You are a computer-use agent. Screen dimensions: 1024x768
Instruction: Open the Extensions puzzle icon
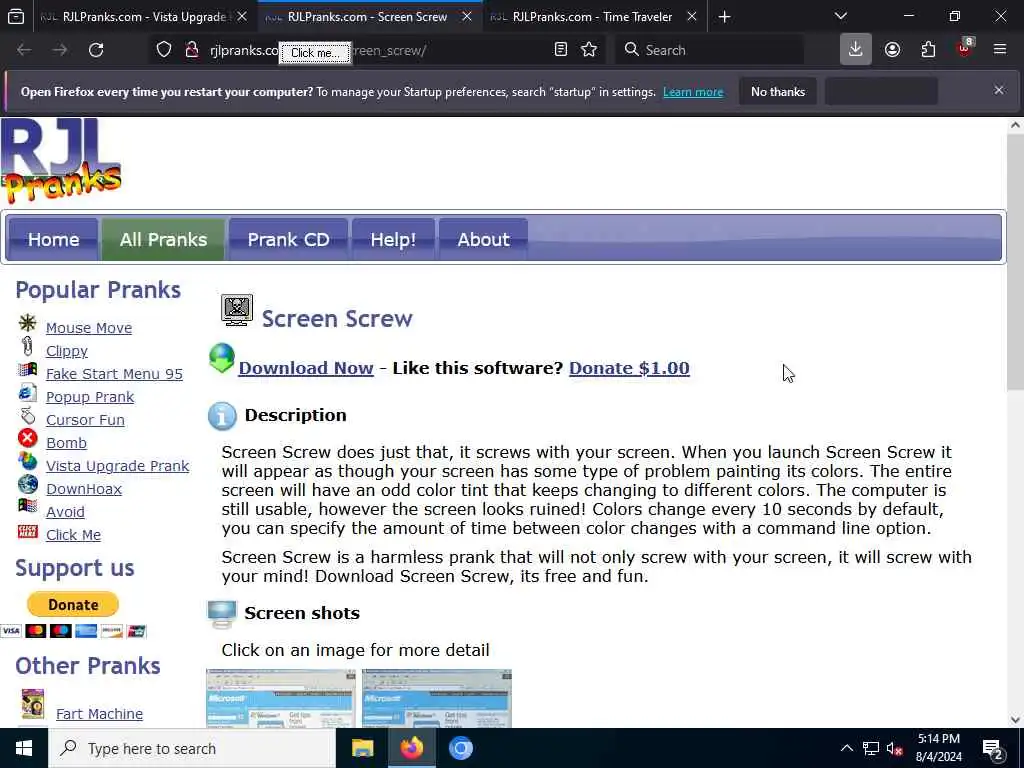coord(928,50)
